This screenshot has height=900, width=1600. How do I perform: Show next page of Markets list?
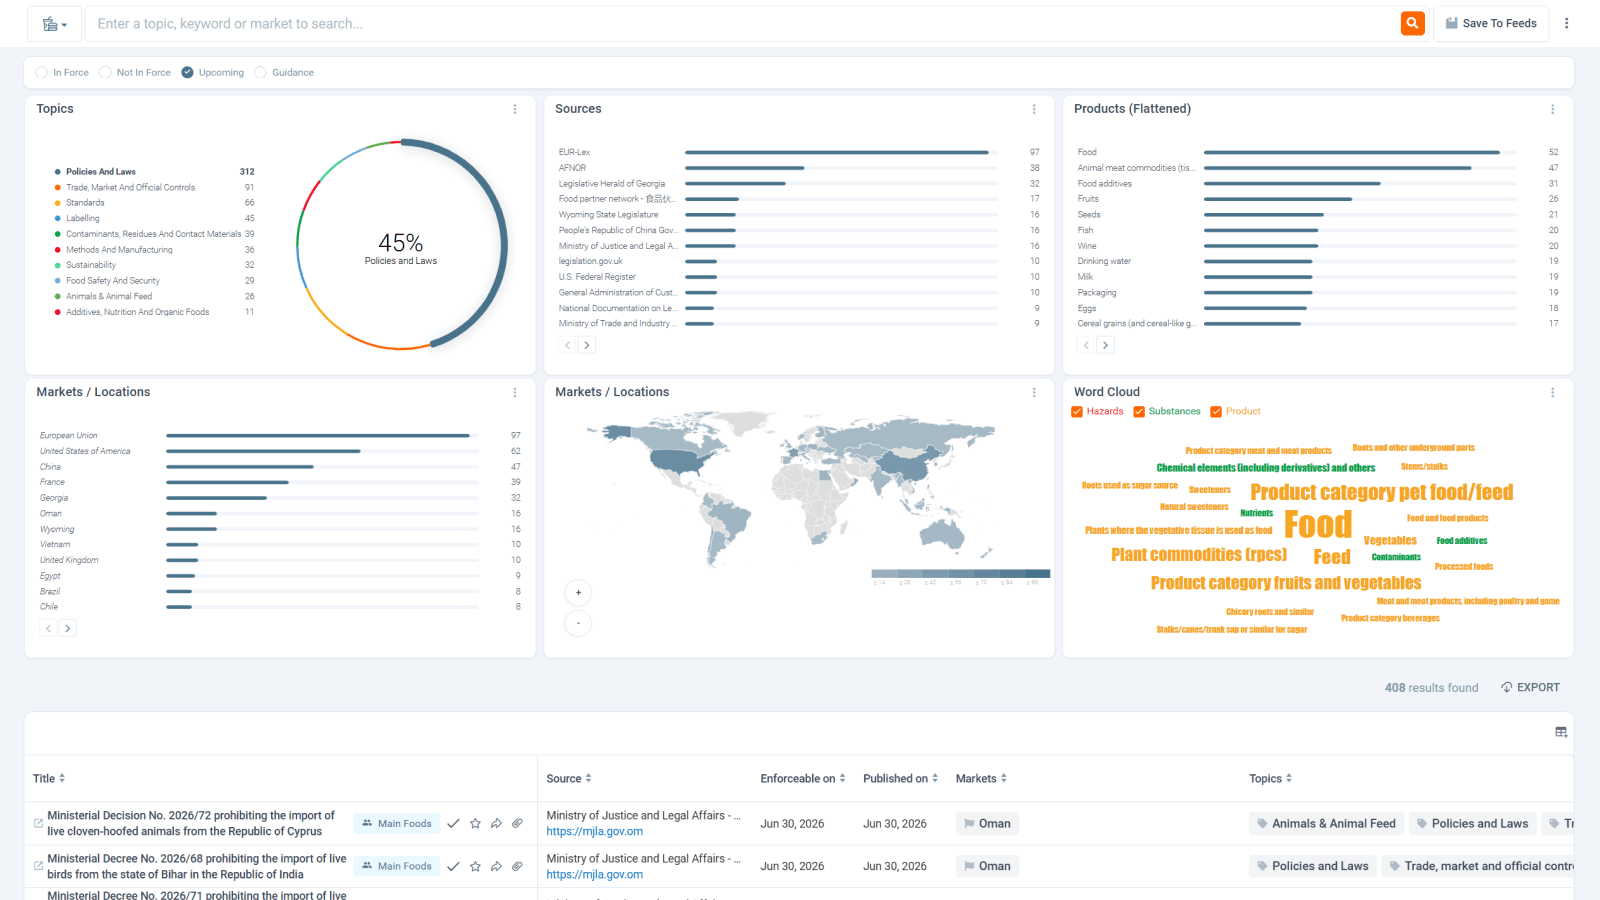point(68,628)
